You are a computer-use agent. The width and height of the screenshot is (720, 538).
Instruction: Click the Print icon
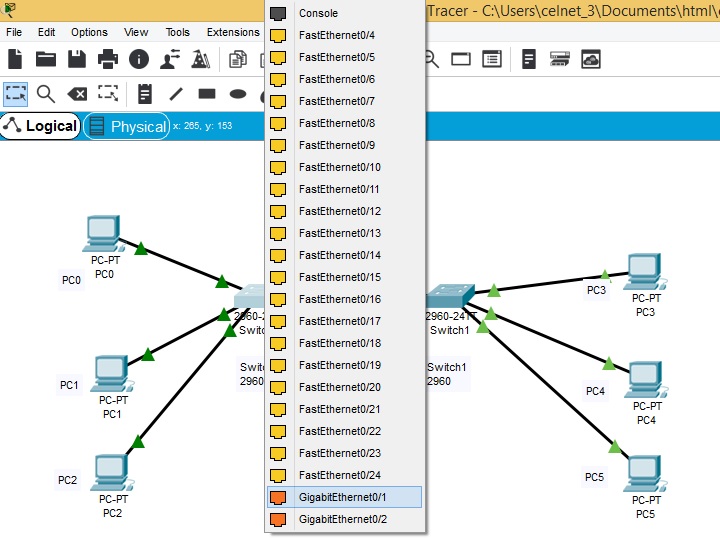pyautogui.click(x=108, y=60)
